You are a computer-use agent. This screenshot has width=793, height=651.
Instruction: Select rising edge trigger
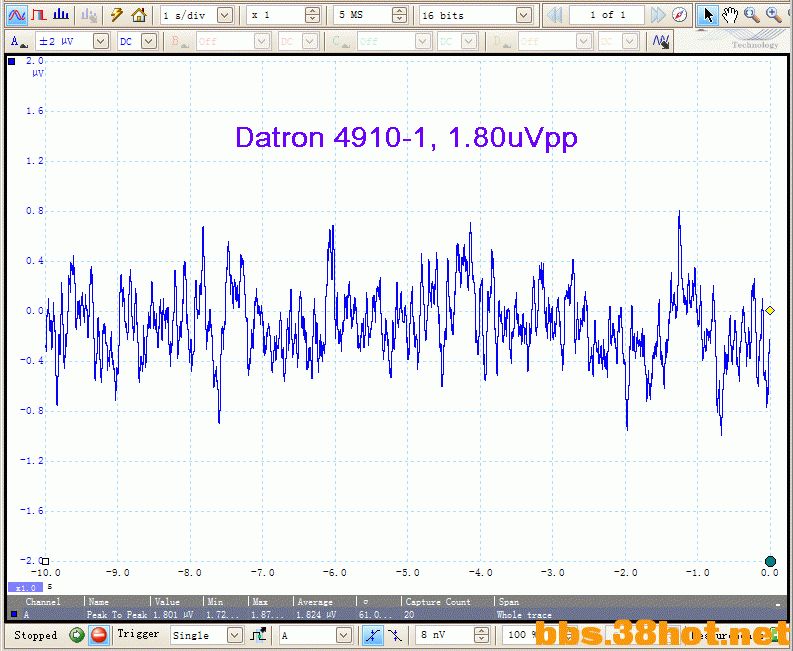(x=373, y=635)
